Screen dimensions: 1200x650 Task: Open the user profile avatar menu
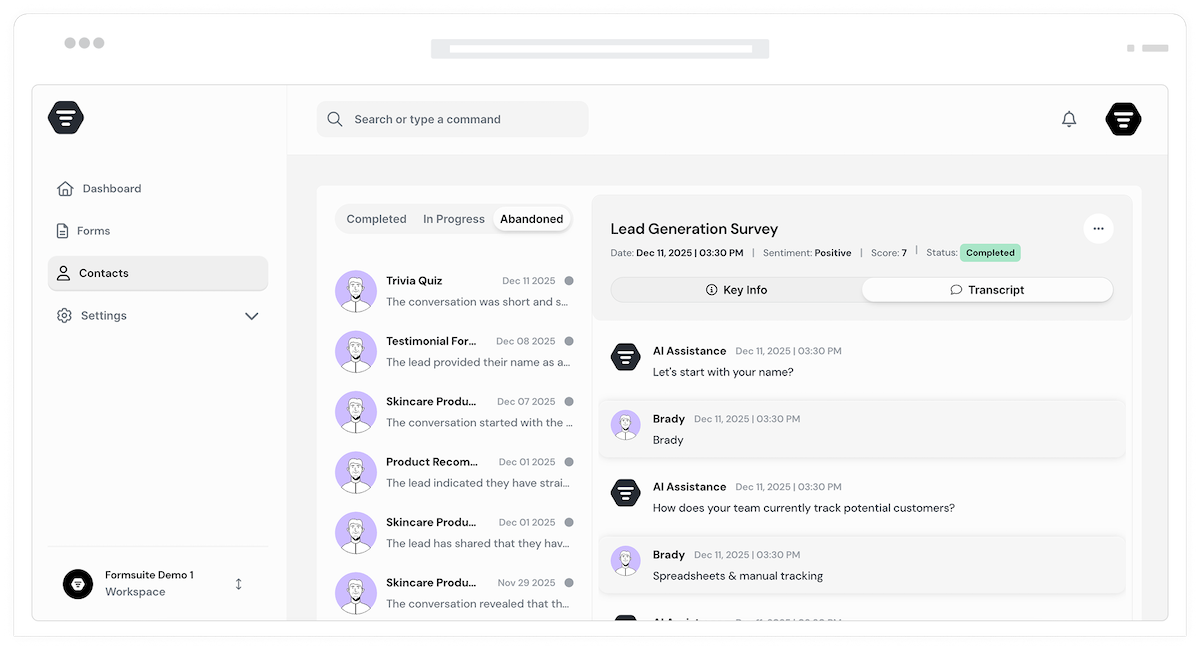click(1123, 119)
